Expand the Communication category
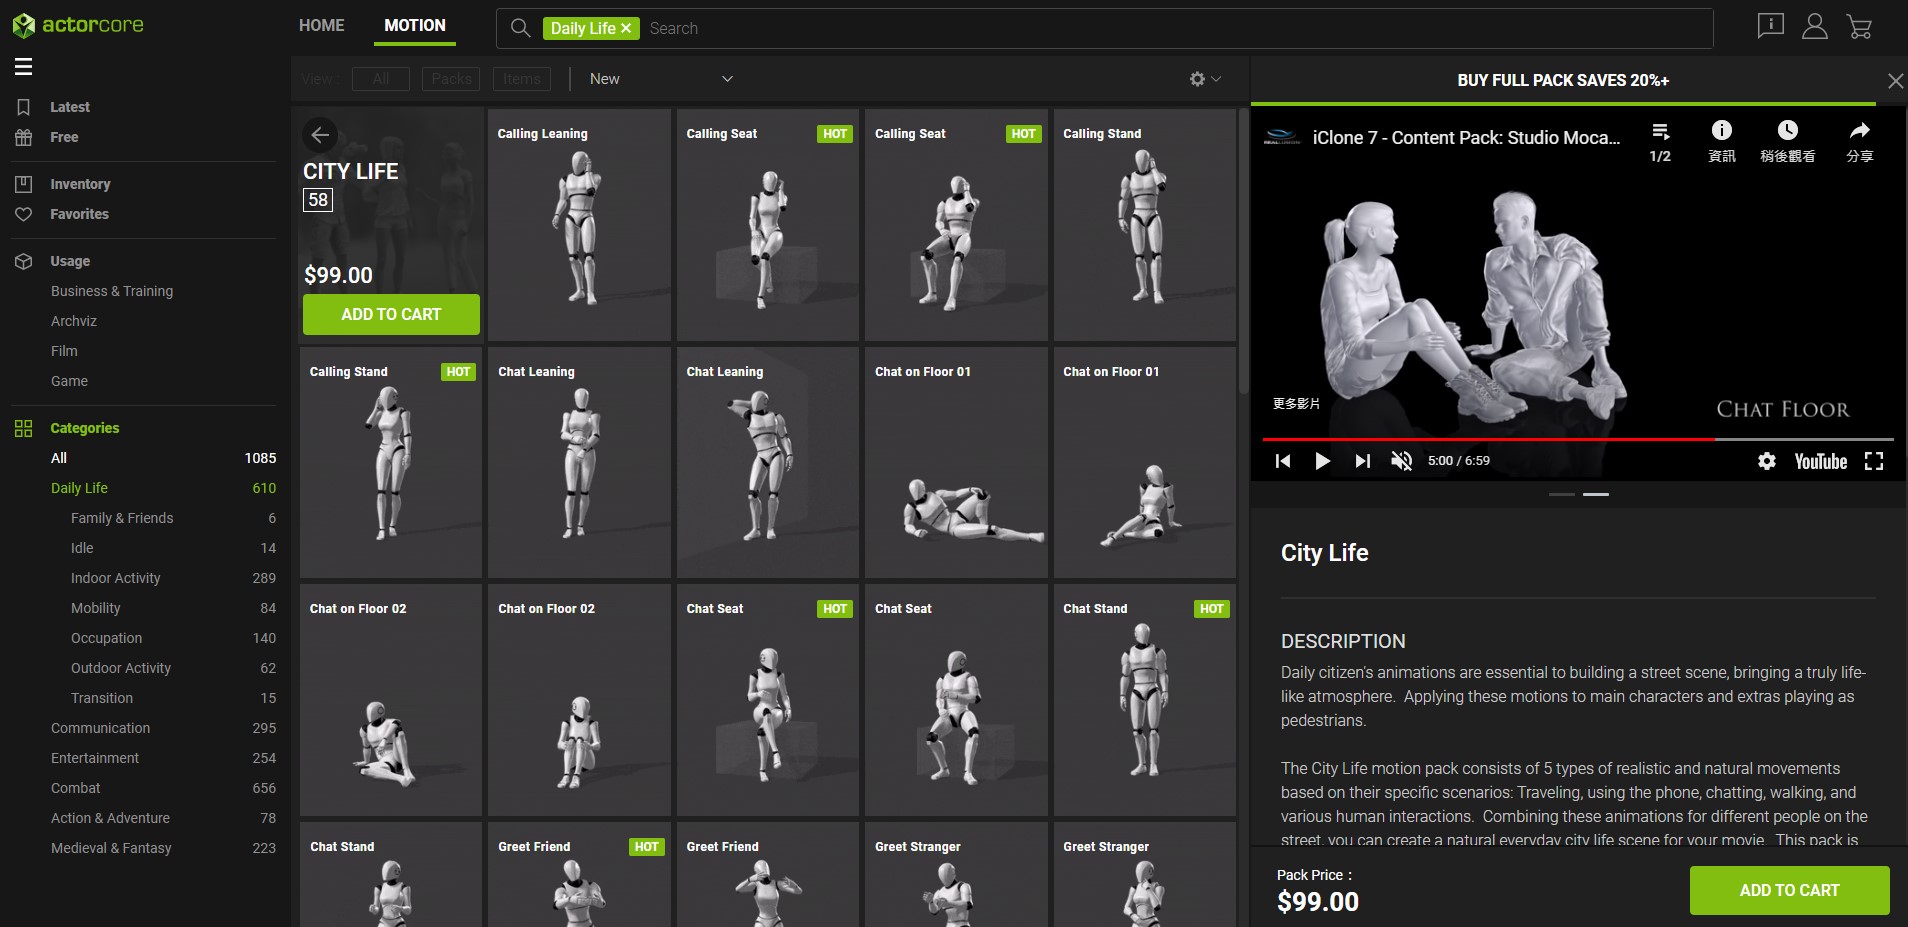The width and height of the screenshot is (1908, 927). tap(101, 728)
